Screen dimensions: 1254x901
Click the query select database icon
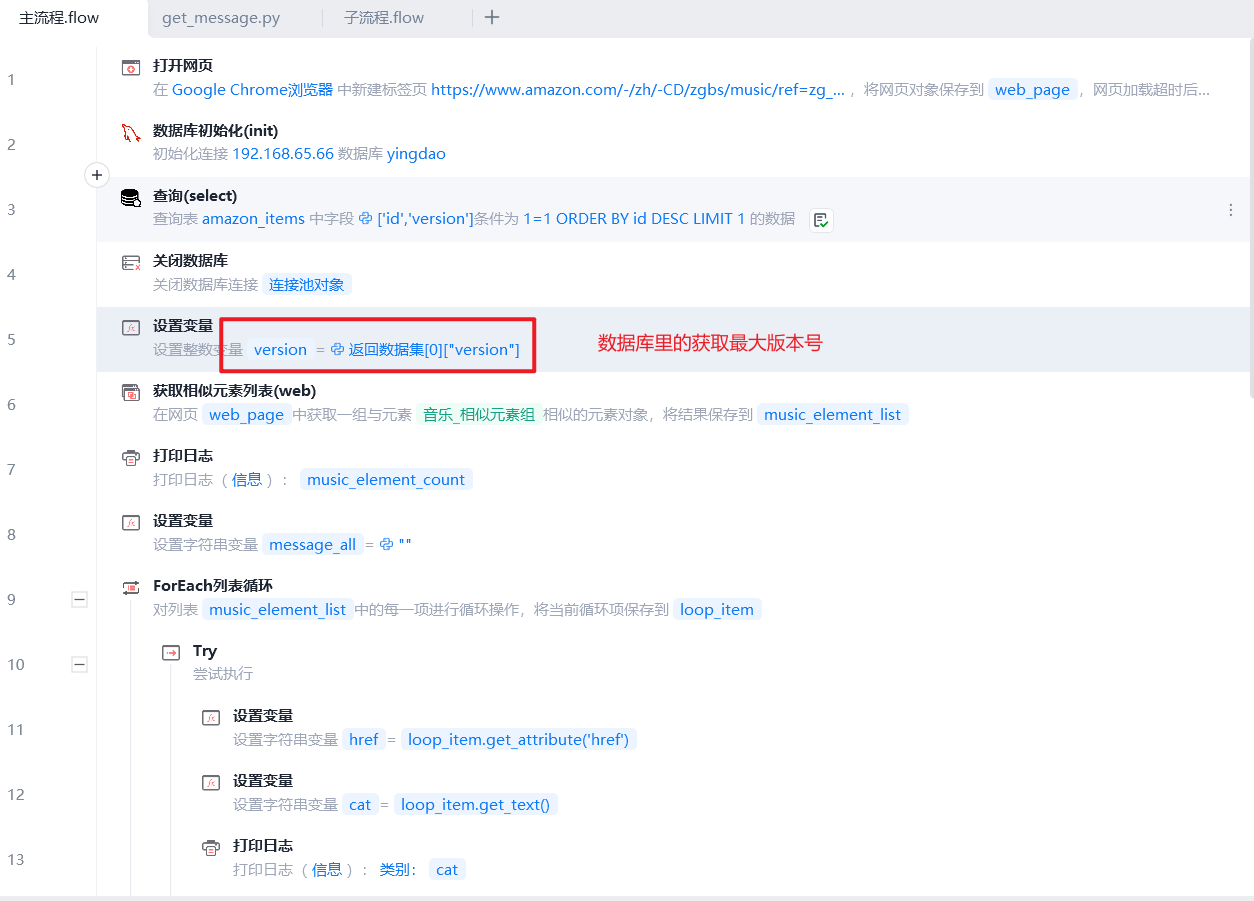131,197
